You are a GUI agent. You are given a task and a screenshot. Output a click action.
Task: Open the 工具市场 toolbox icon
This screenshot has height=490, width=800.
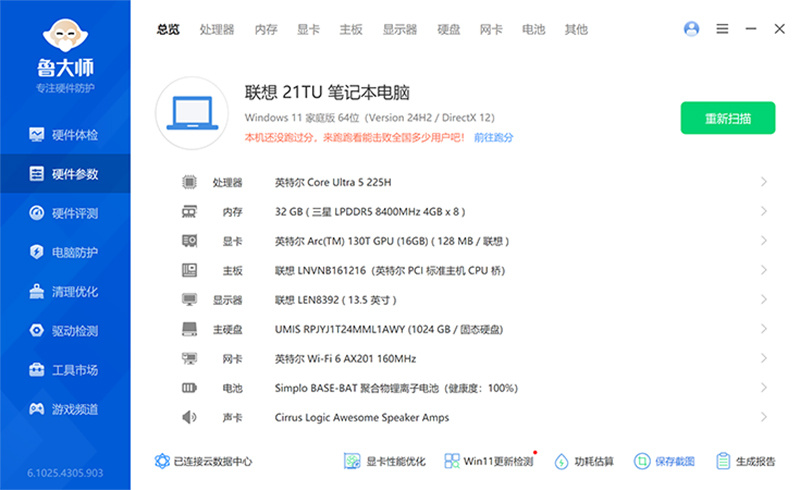click(x=36, y=370)
